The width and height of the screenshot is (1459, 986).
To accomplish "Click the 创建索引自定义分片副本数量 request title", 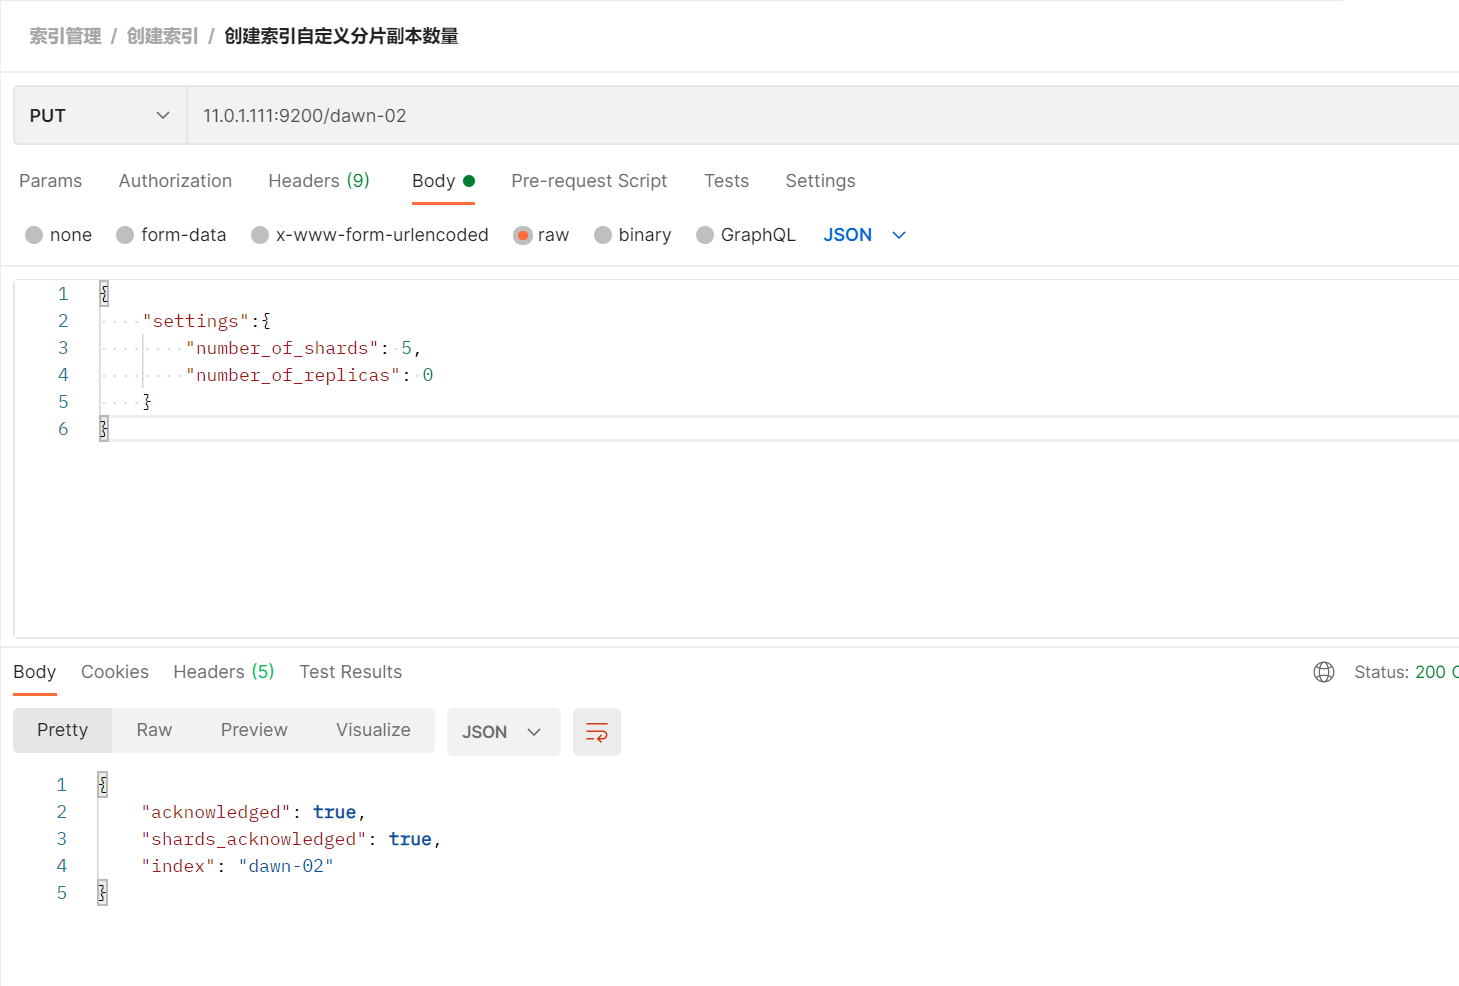I will coord(341,36).
